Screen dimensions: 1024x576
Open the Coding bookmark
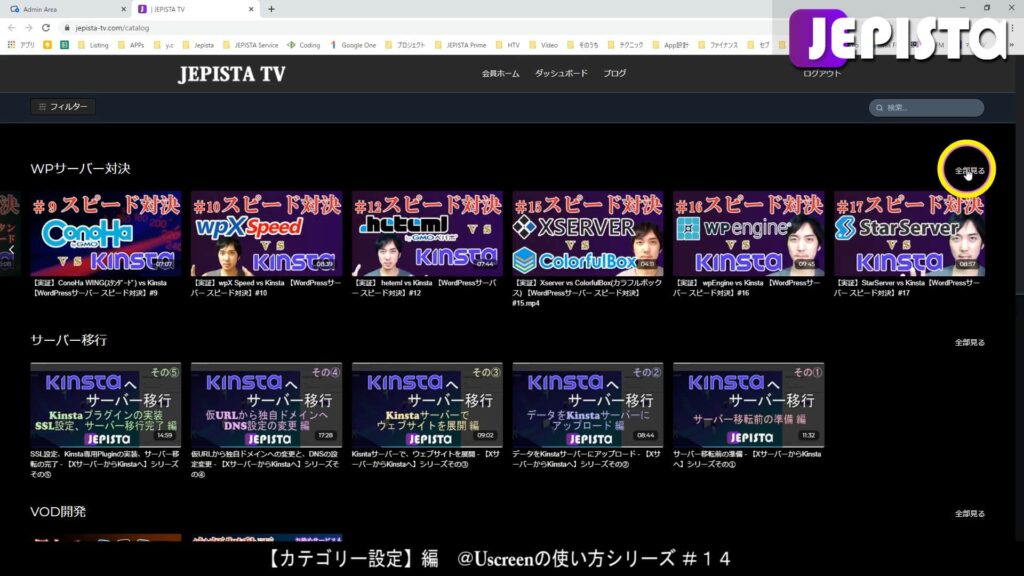pos(304,45)
